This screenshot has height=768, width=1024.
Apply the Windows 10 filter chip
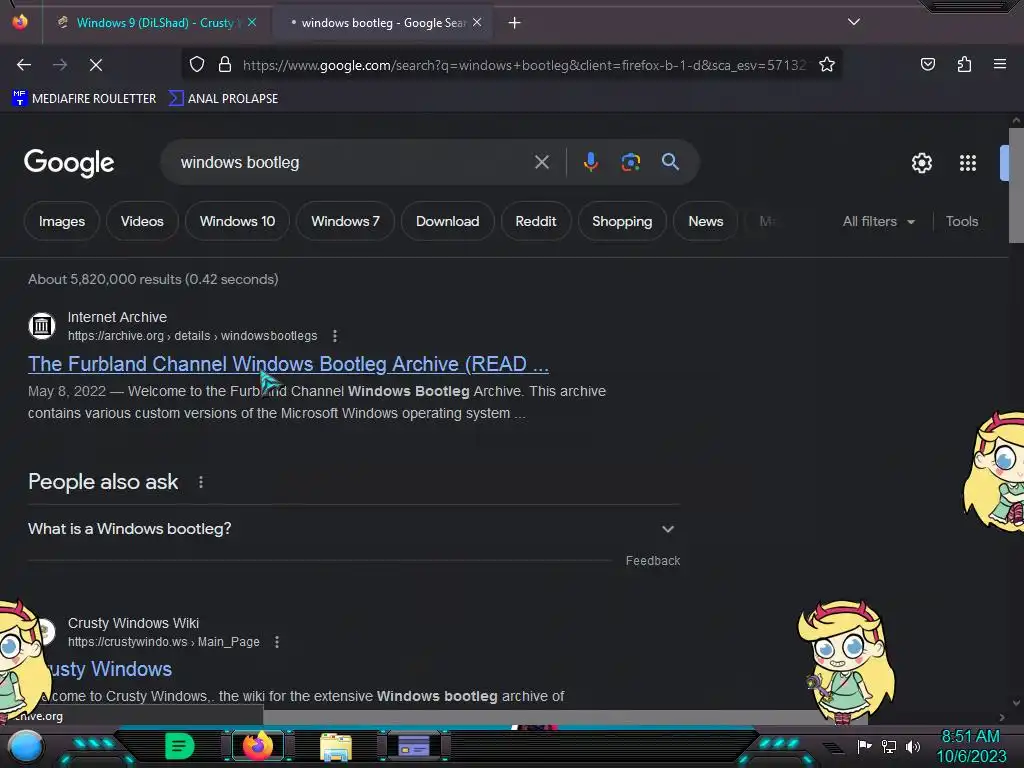point(237,221)
